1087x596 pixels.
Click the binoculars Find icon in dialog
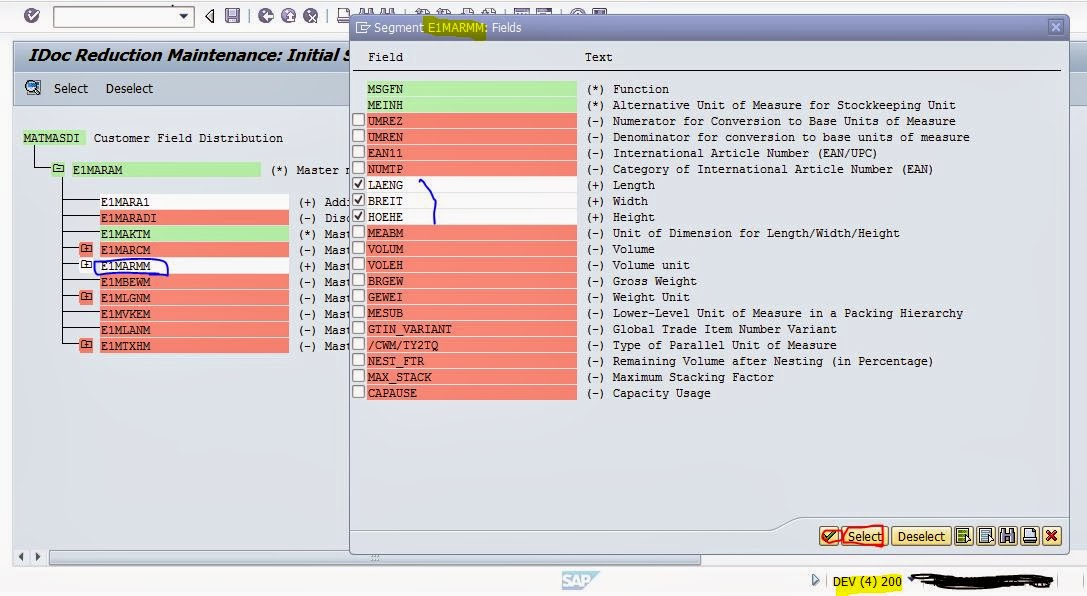coord(1008,536)
